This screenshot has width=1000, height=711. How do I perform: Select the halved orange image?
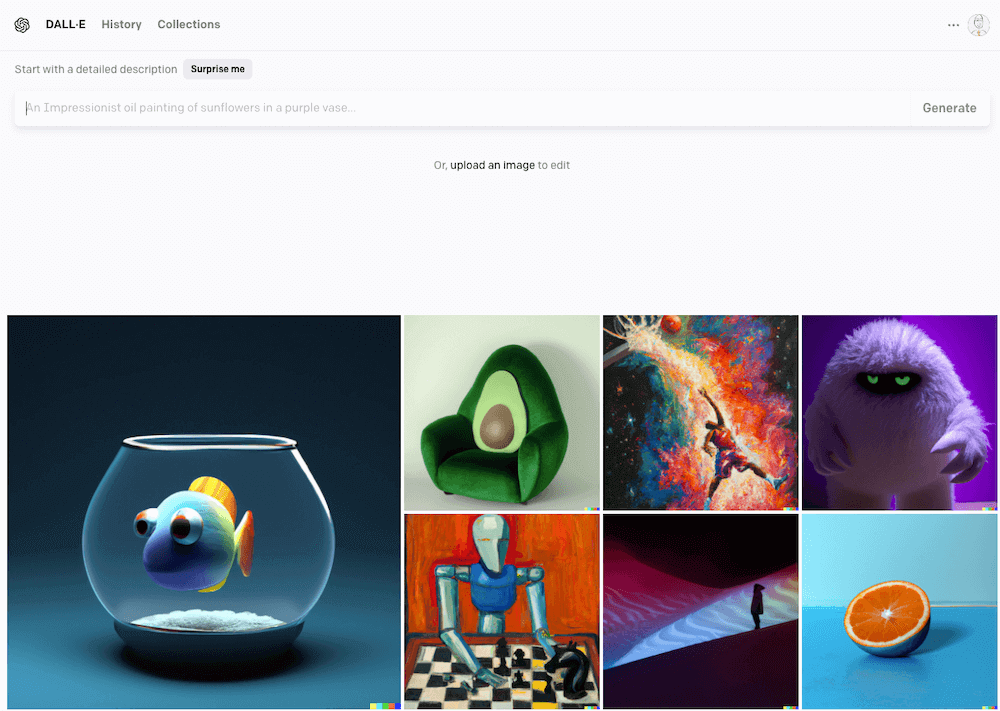(x=899, y=612)
